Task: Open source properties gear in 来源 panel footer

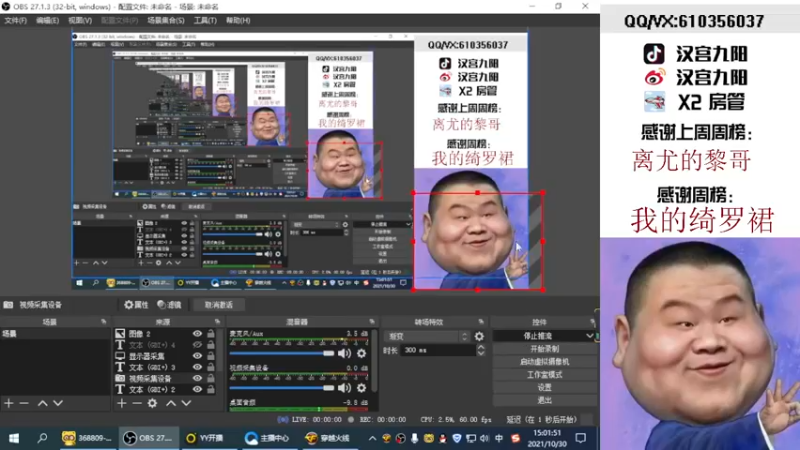Action: pyautogui.click(x=152, y=403)
